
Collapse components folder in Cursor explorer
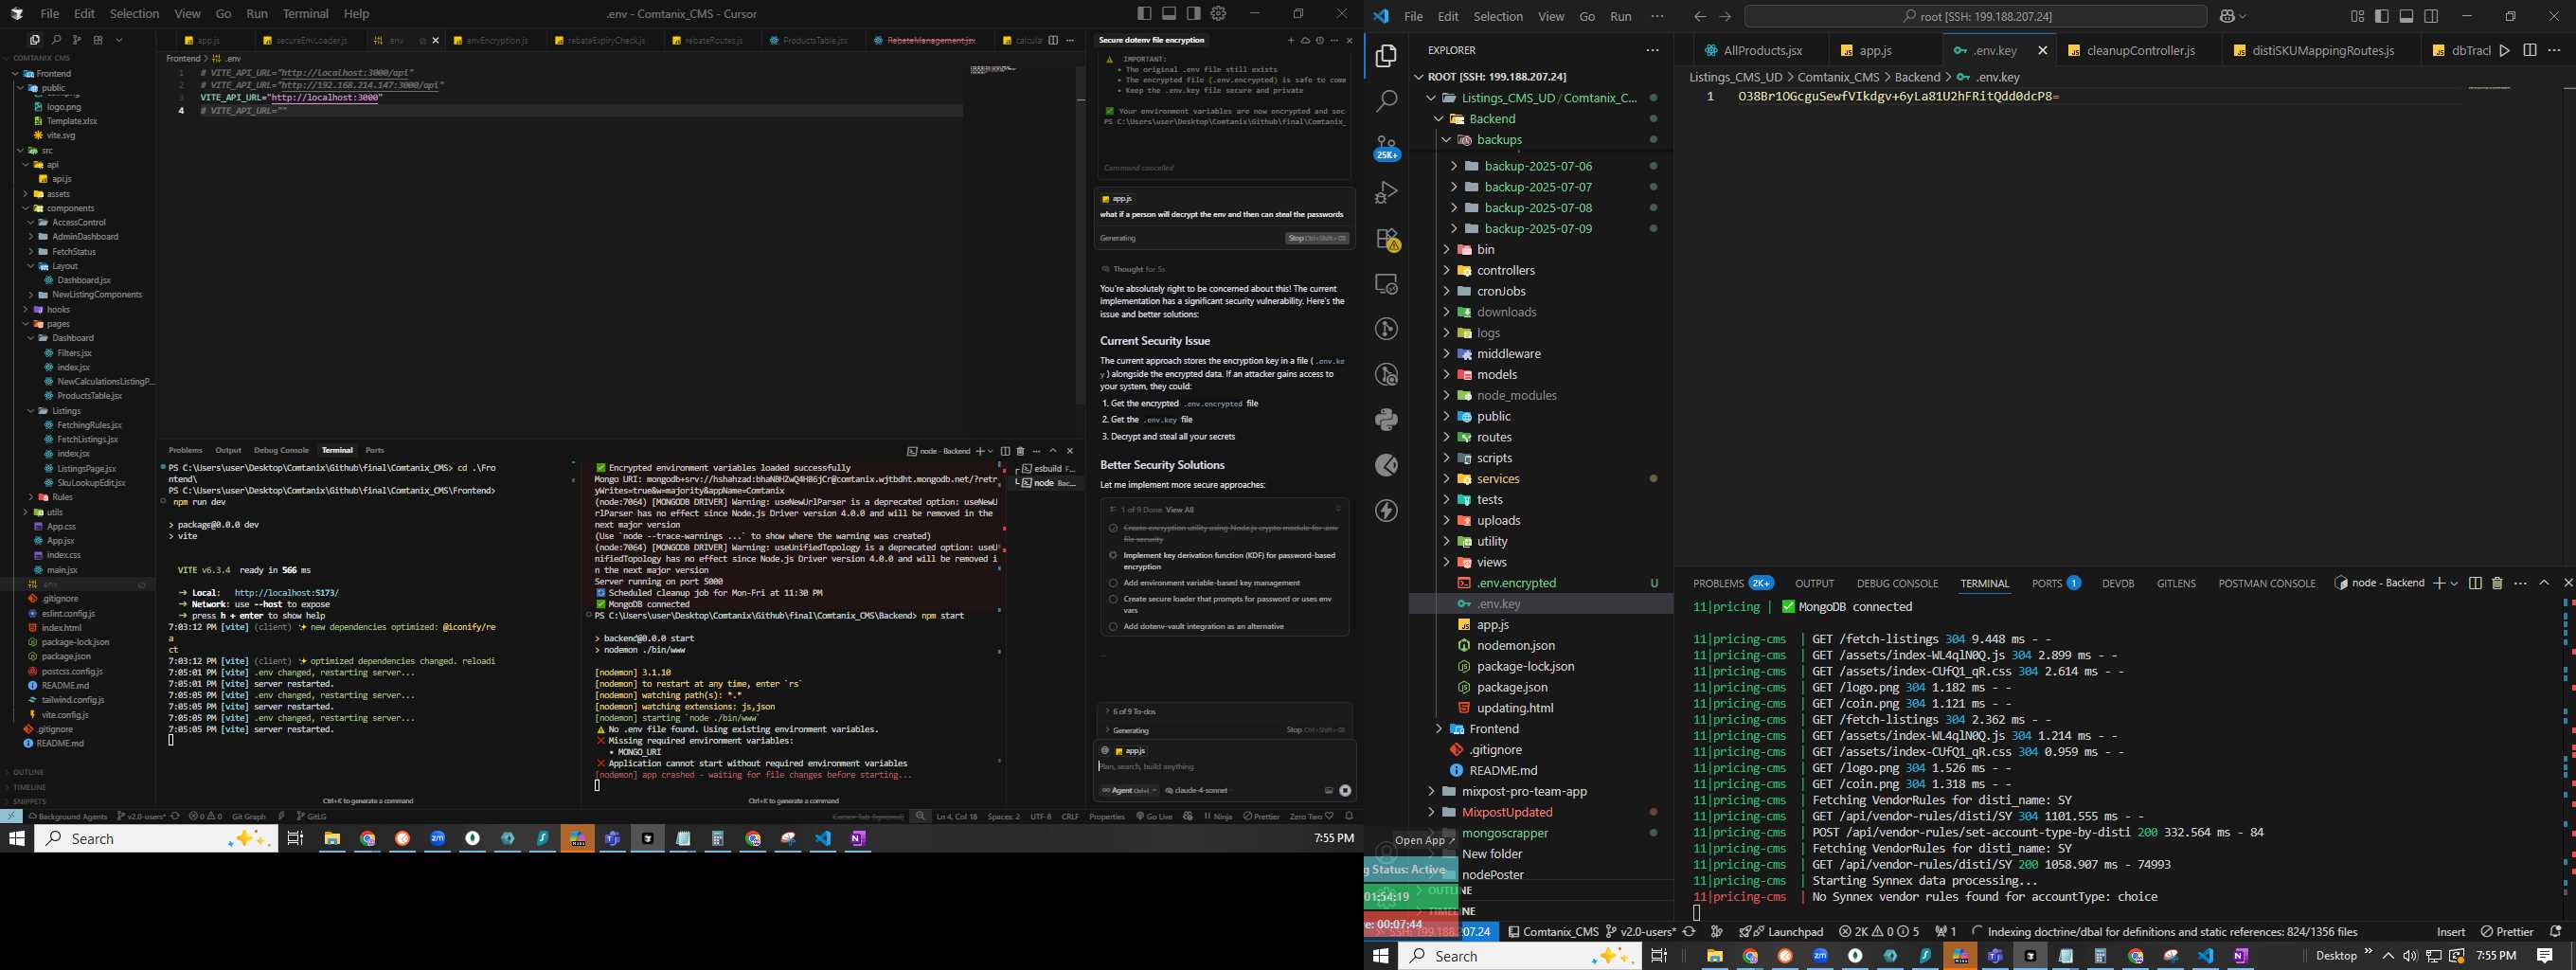click(x=26, y=208)
